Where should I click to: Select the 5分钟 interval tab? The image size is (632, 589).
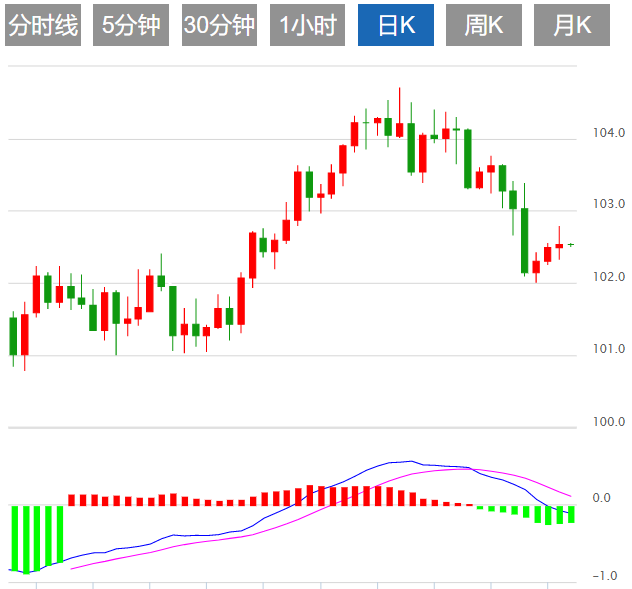131,25
